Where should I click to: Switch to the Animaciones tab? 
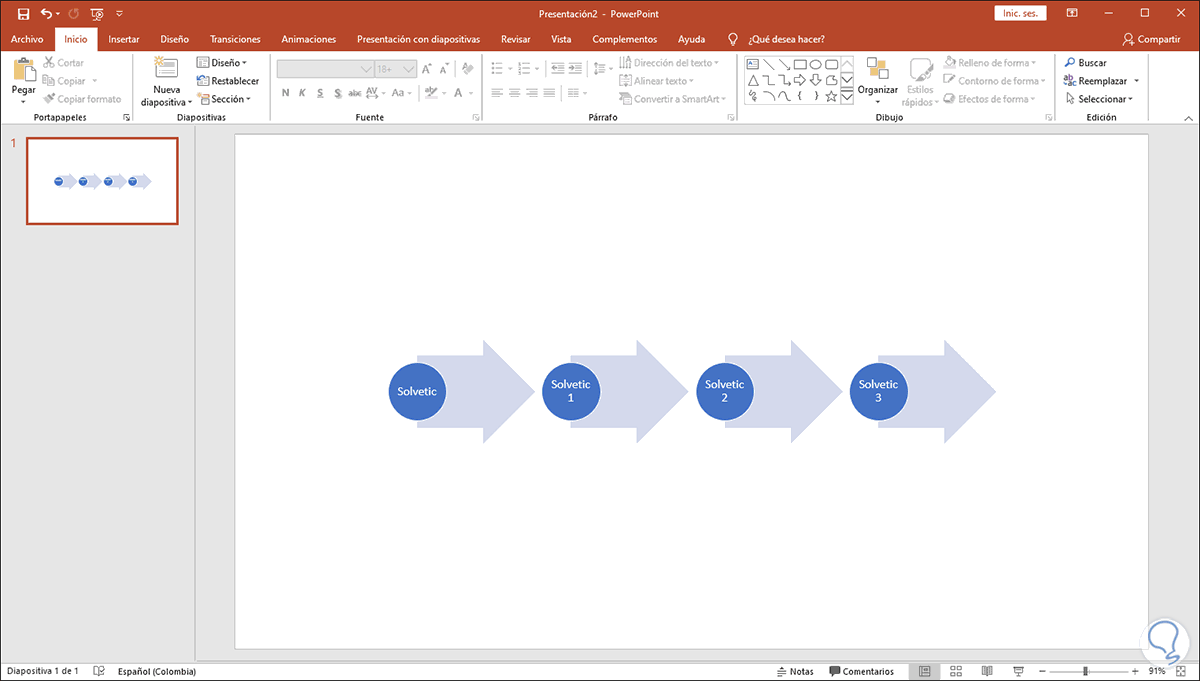pyautogui.click(x=309, y=39)
